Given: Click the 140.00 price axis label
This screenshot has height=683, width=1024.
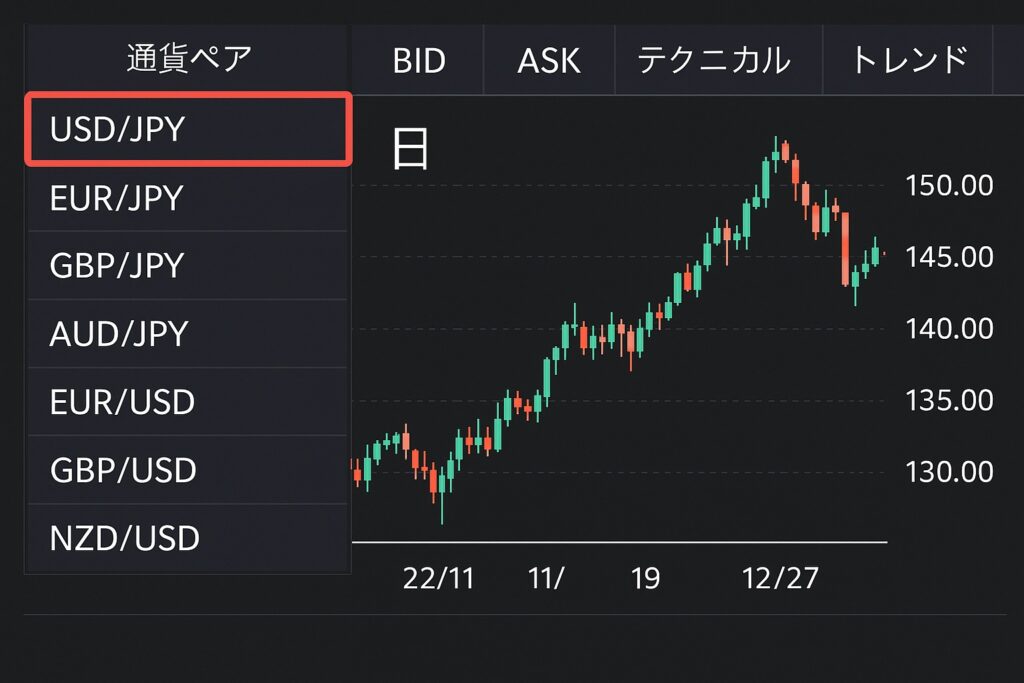Looking at the screenshot, I should click(x=949, y=328).
